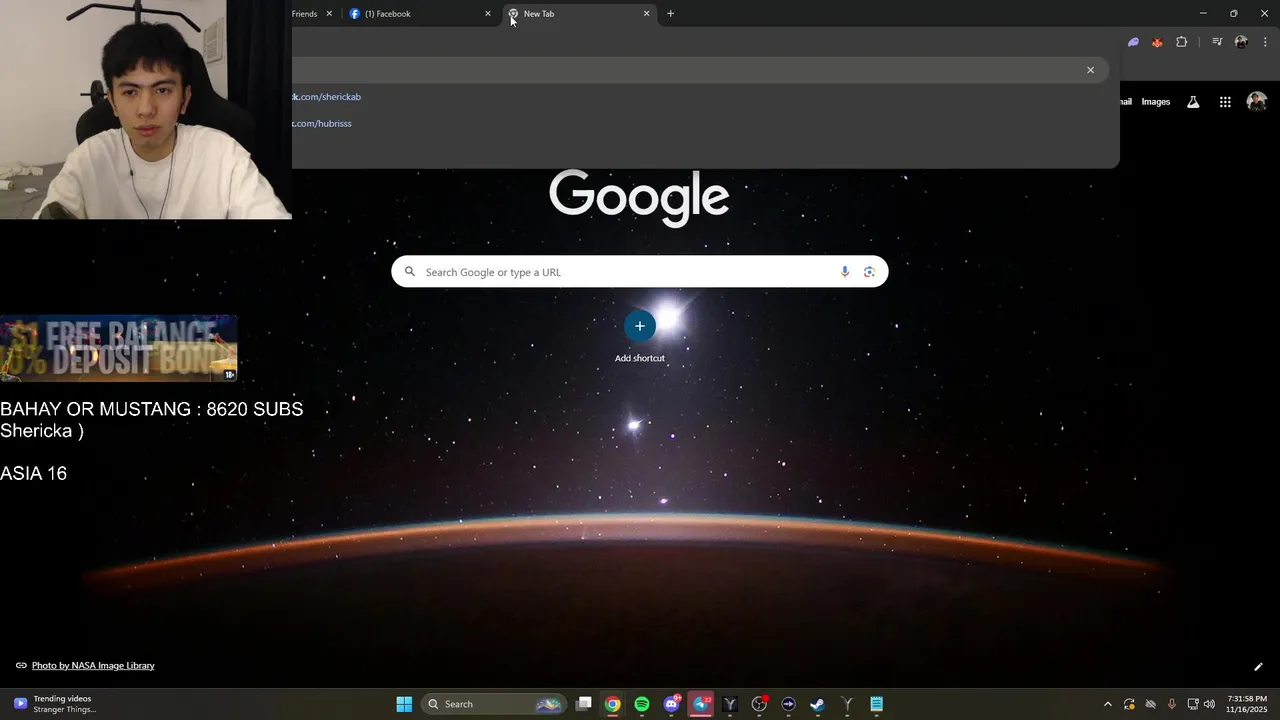Image resolution: width=1280 pixels, height=720 pixels.
Task: Click the microphone tray icon
Action: point(1172,704)
